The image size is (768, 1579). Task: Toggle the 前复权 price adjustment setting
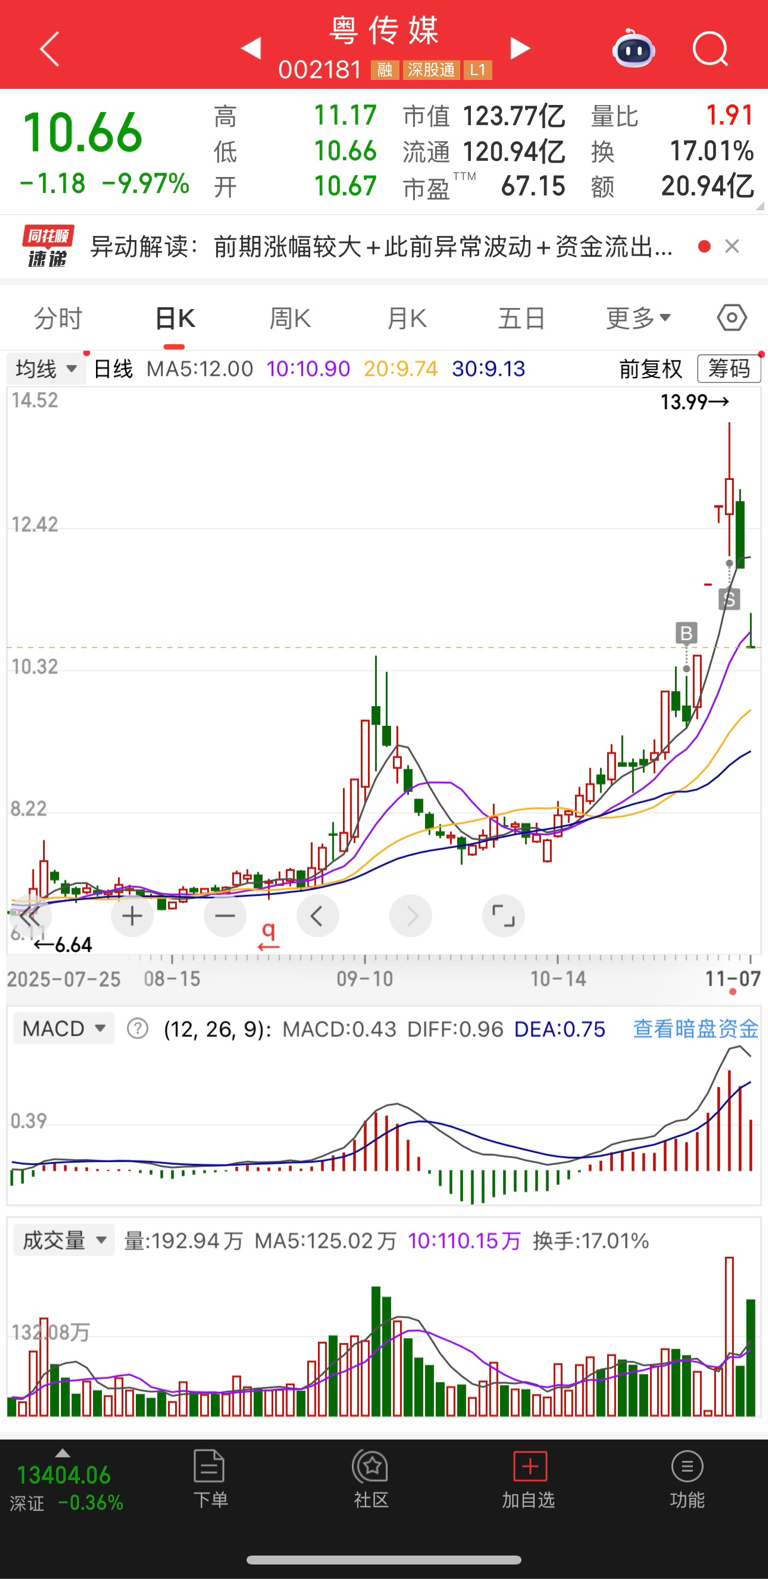[x=650, y=369]
